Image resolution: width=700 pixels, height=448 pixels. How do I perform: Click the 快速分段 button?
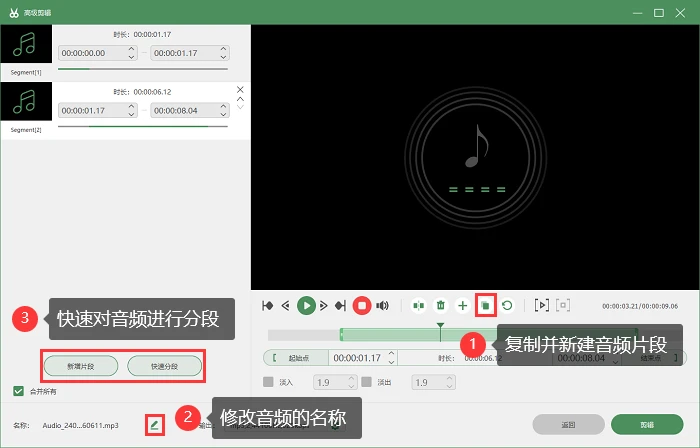point(165,366)
